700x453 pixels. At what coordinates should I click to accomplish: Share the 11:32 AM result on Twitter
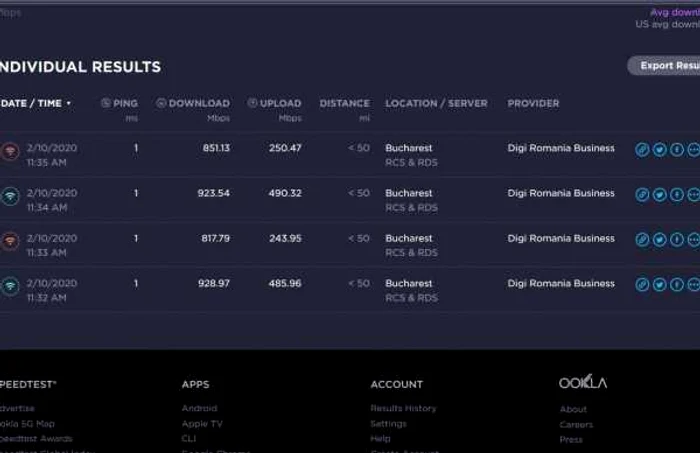[x=659, y=285]
